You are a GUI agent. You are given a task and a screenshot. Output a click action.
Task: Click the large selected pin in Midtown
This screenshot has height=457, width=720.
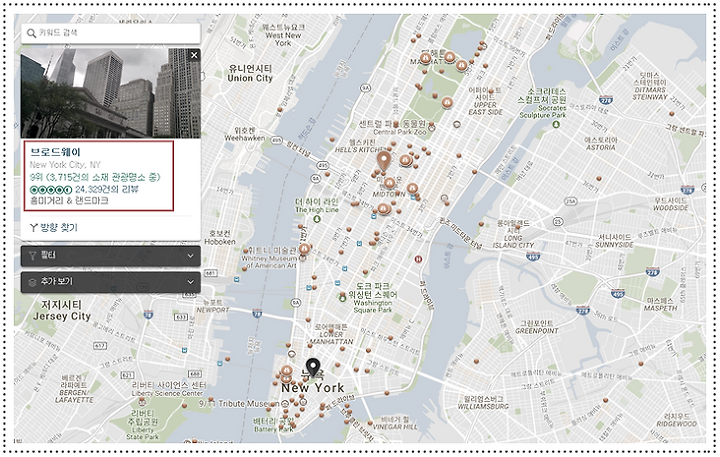click(384, 162)
